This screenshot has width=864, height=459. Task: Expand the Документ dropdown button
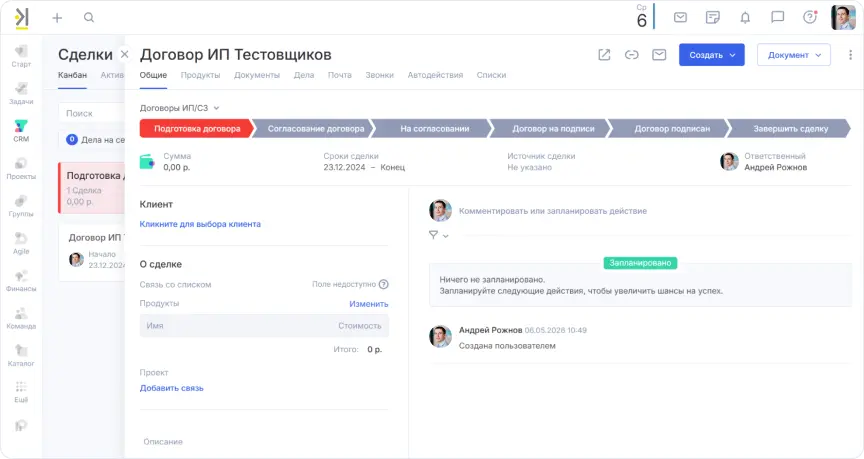[x=793, y=55]
